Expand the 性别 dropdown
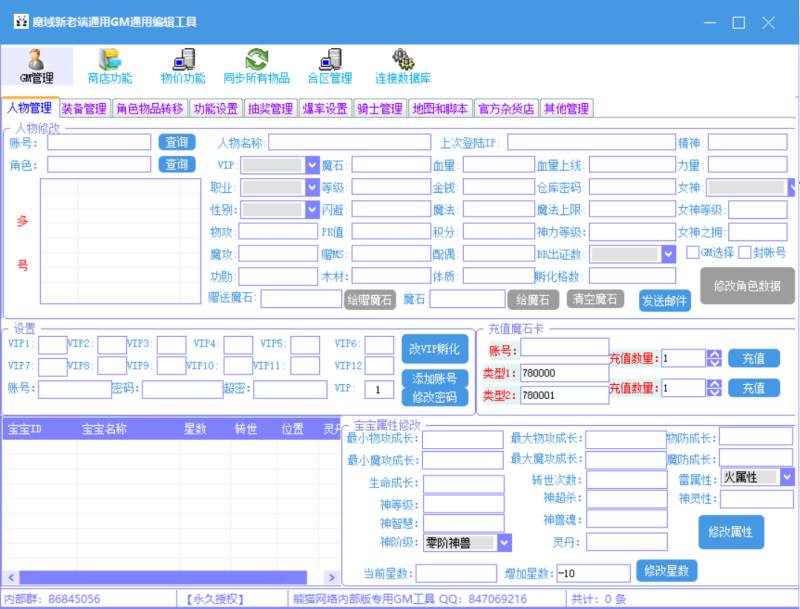The height and width of the screenshot is (609, 800). coord(312,210)
